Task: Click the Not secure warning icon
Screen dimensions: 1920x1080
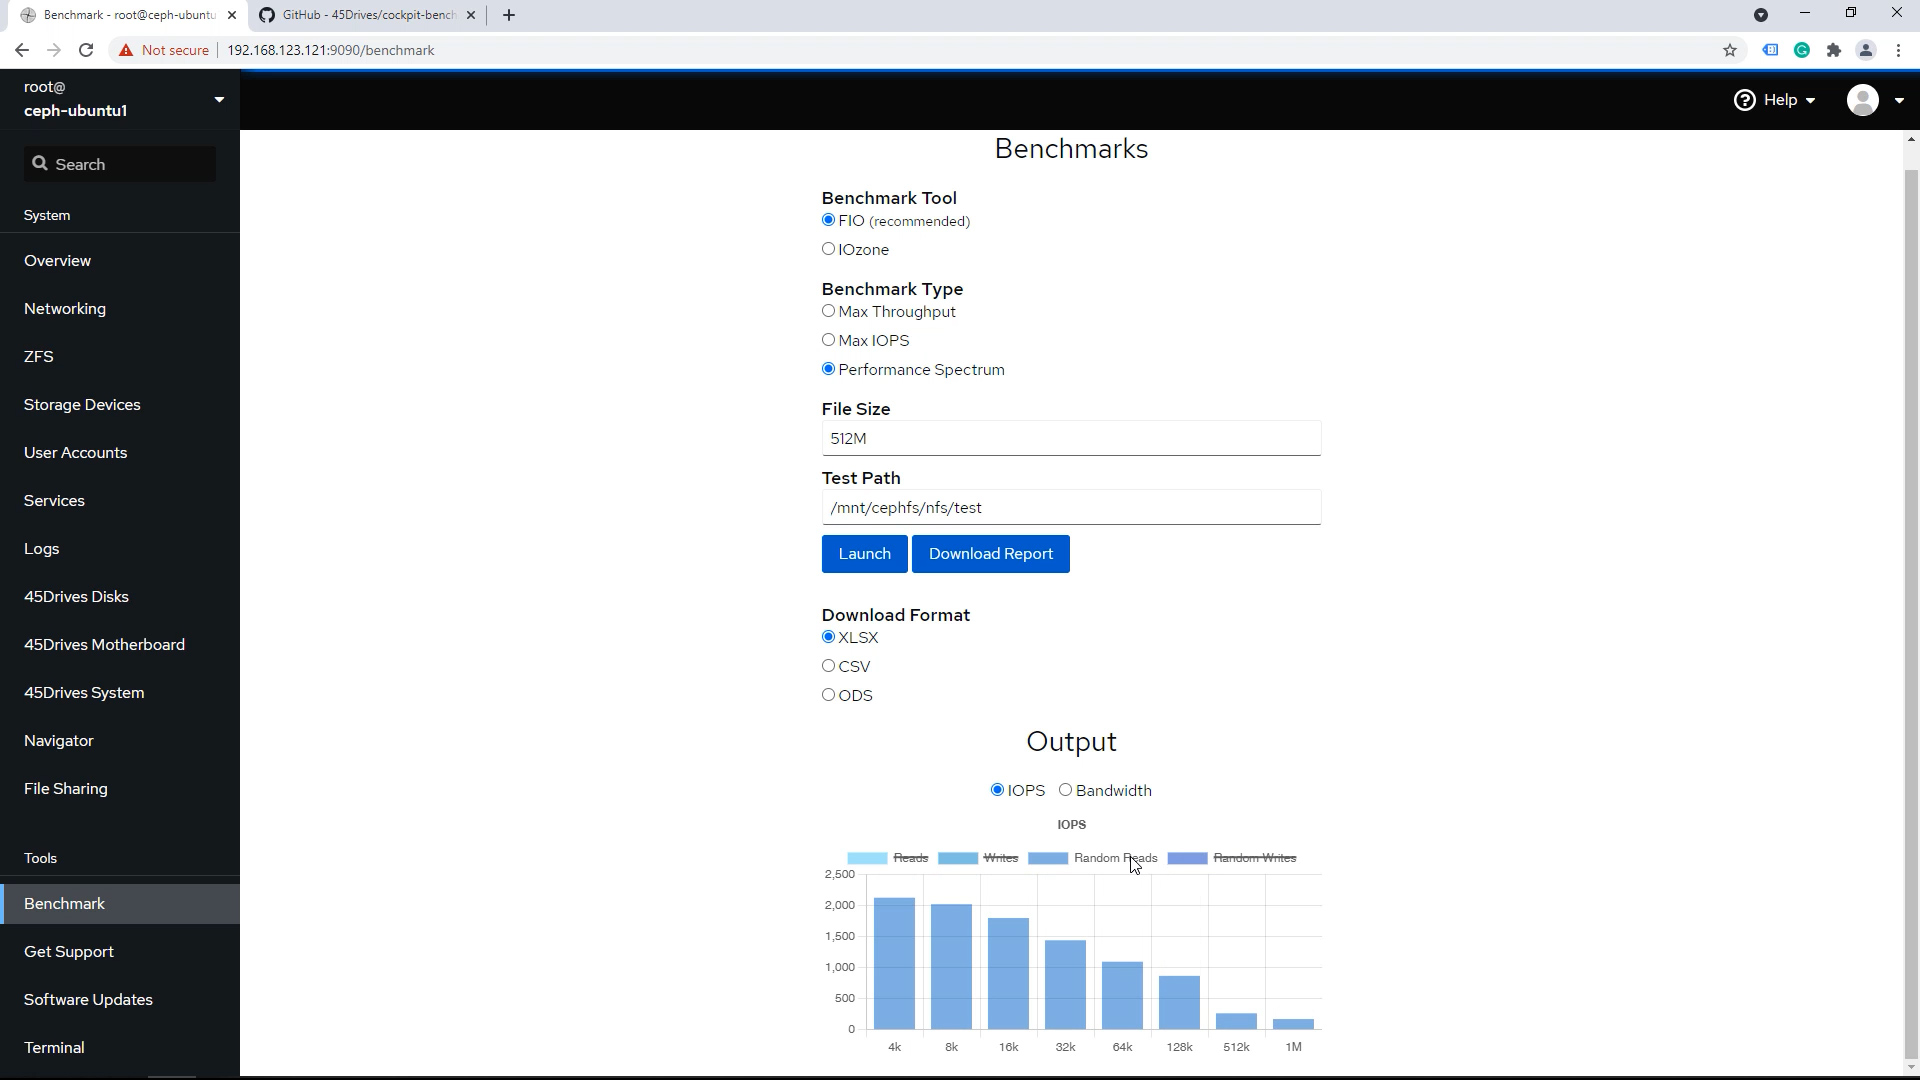Action: 125,50
